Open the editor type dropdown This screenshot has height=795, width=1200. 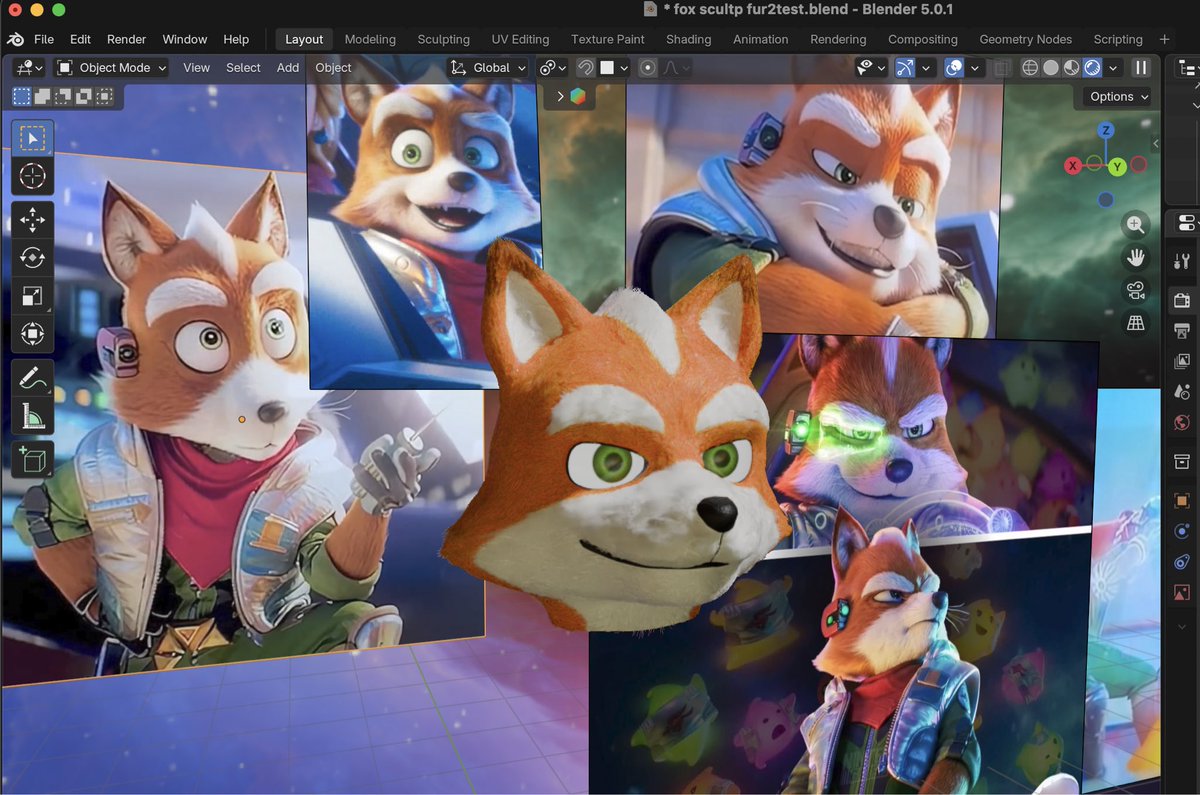tap(29, 68)
